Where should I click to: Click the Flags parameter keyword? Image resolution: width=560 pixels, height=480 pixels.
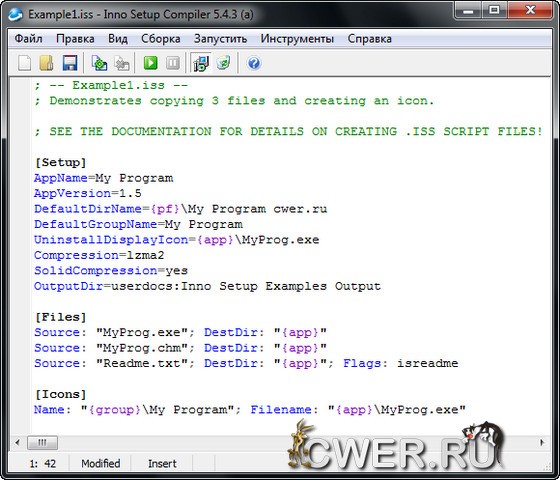[361, 363]
